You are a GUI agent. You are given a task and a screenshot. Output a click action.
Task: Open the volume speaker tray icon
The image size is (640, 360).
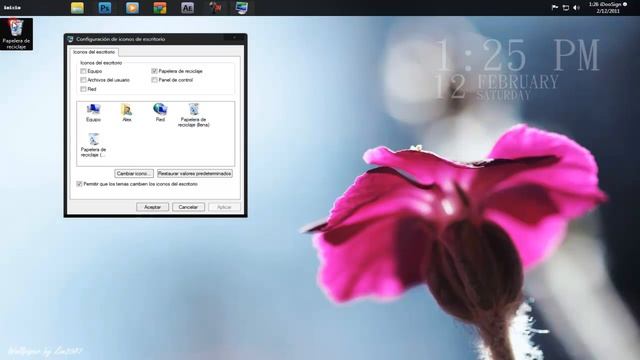click(x=576, y=7)
